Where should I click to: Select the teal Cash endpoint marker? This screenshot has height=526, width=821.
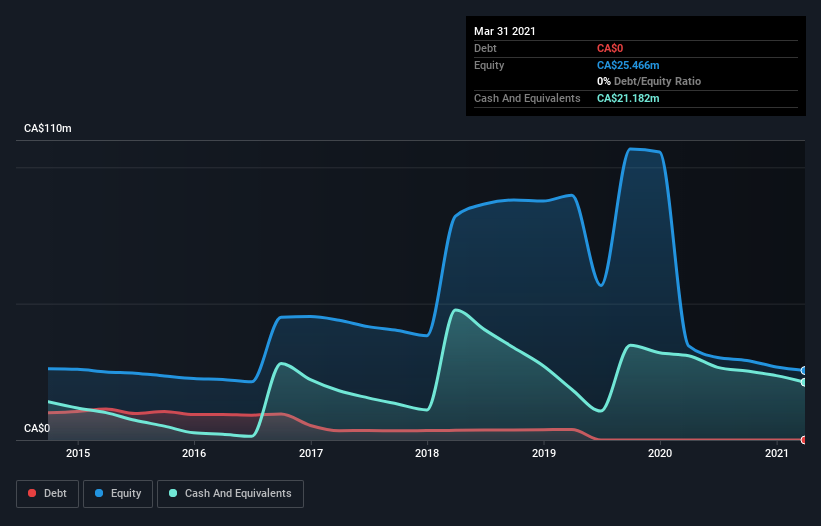[x=804, y=382]
